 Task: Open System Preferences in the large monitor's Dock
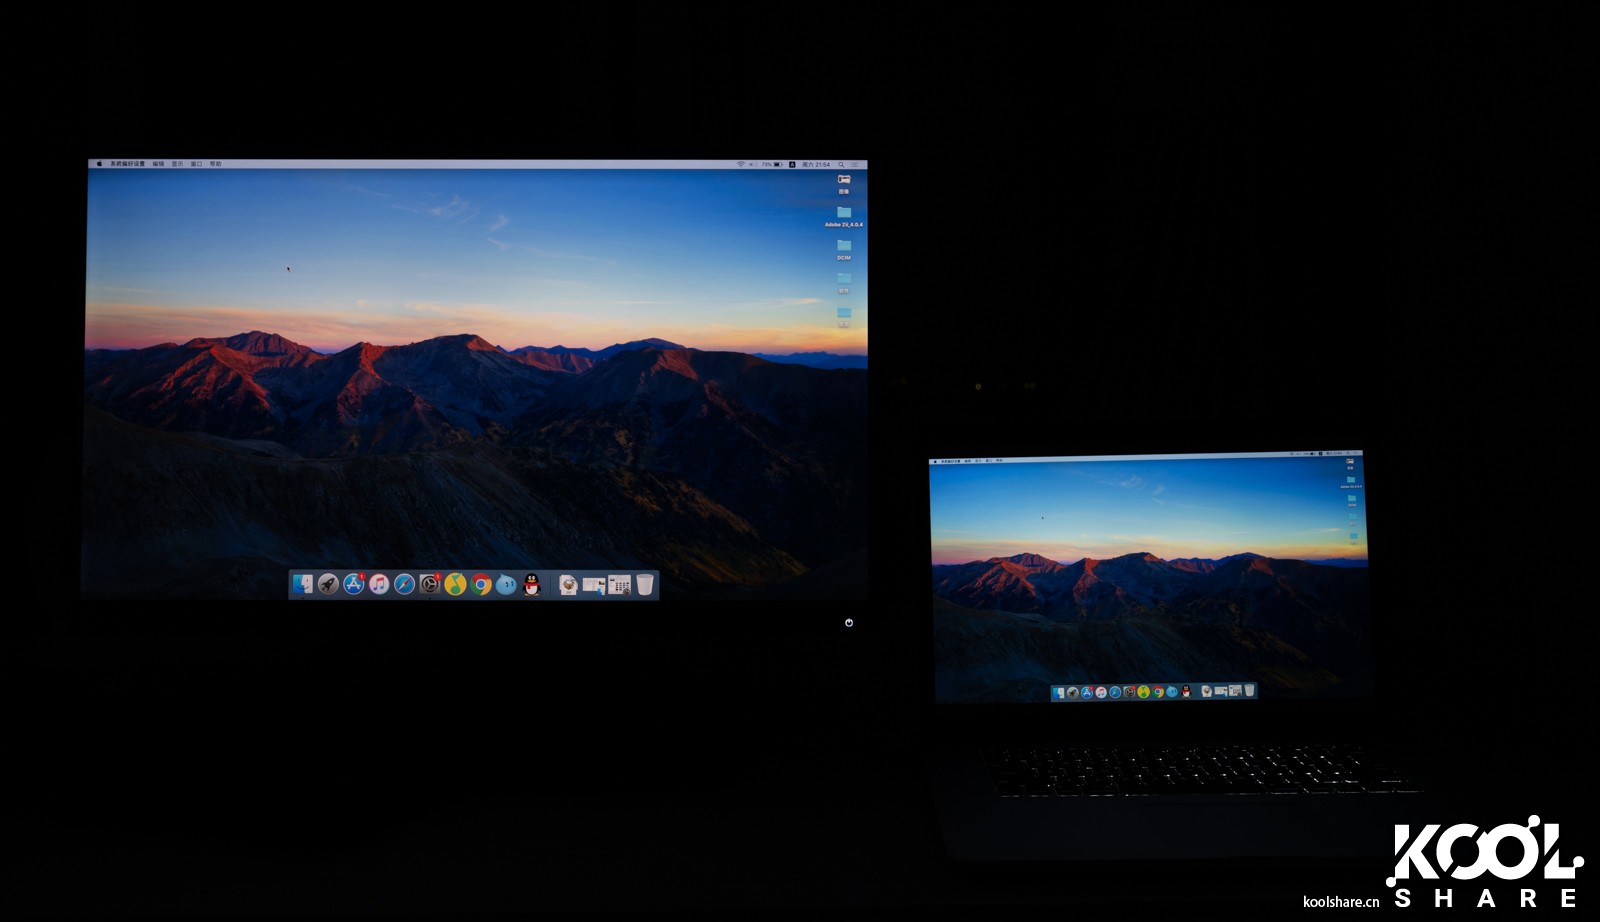[430, 584]
